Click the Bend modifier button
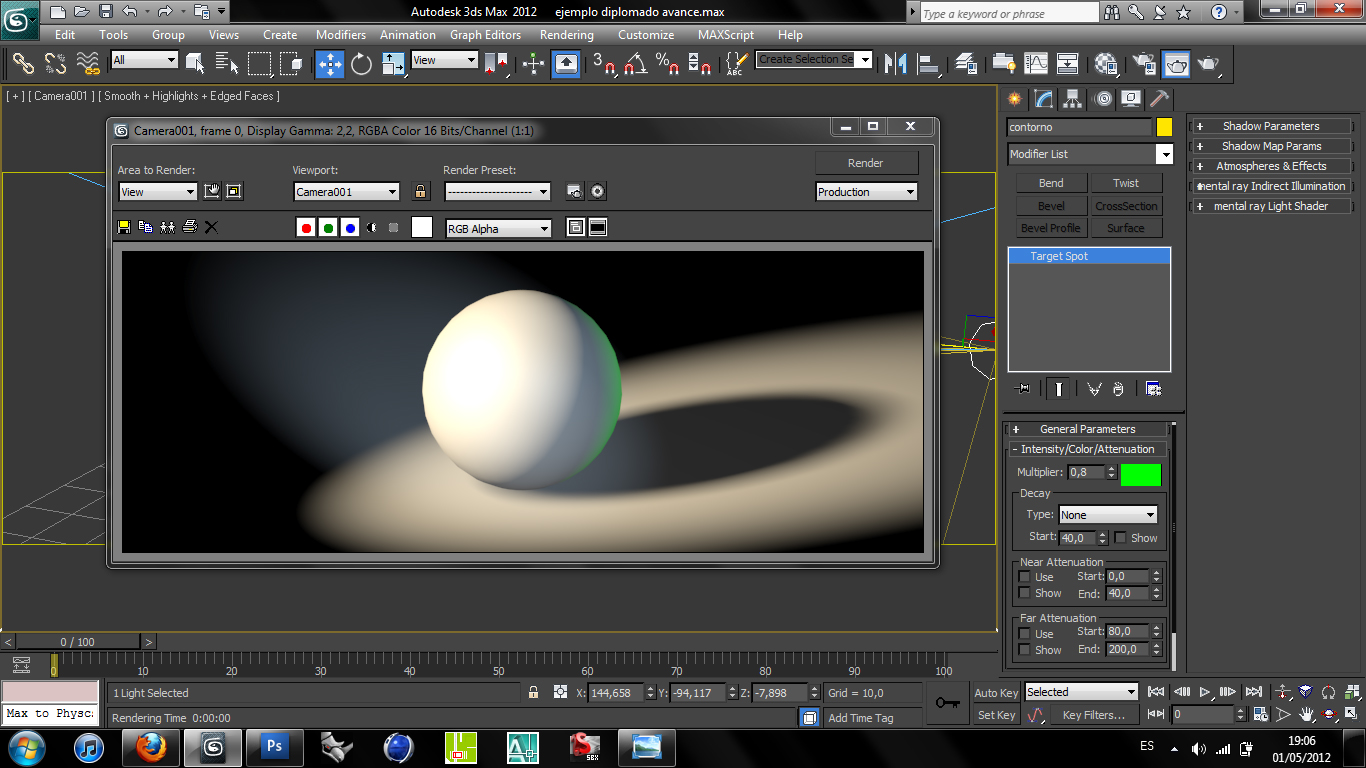The image size is (1366, 768). click(1050, 183)
